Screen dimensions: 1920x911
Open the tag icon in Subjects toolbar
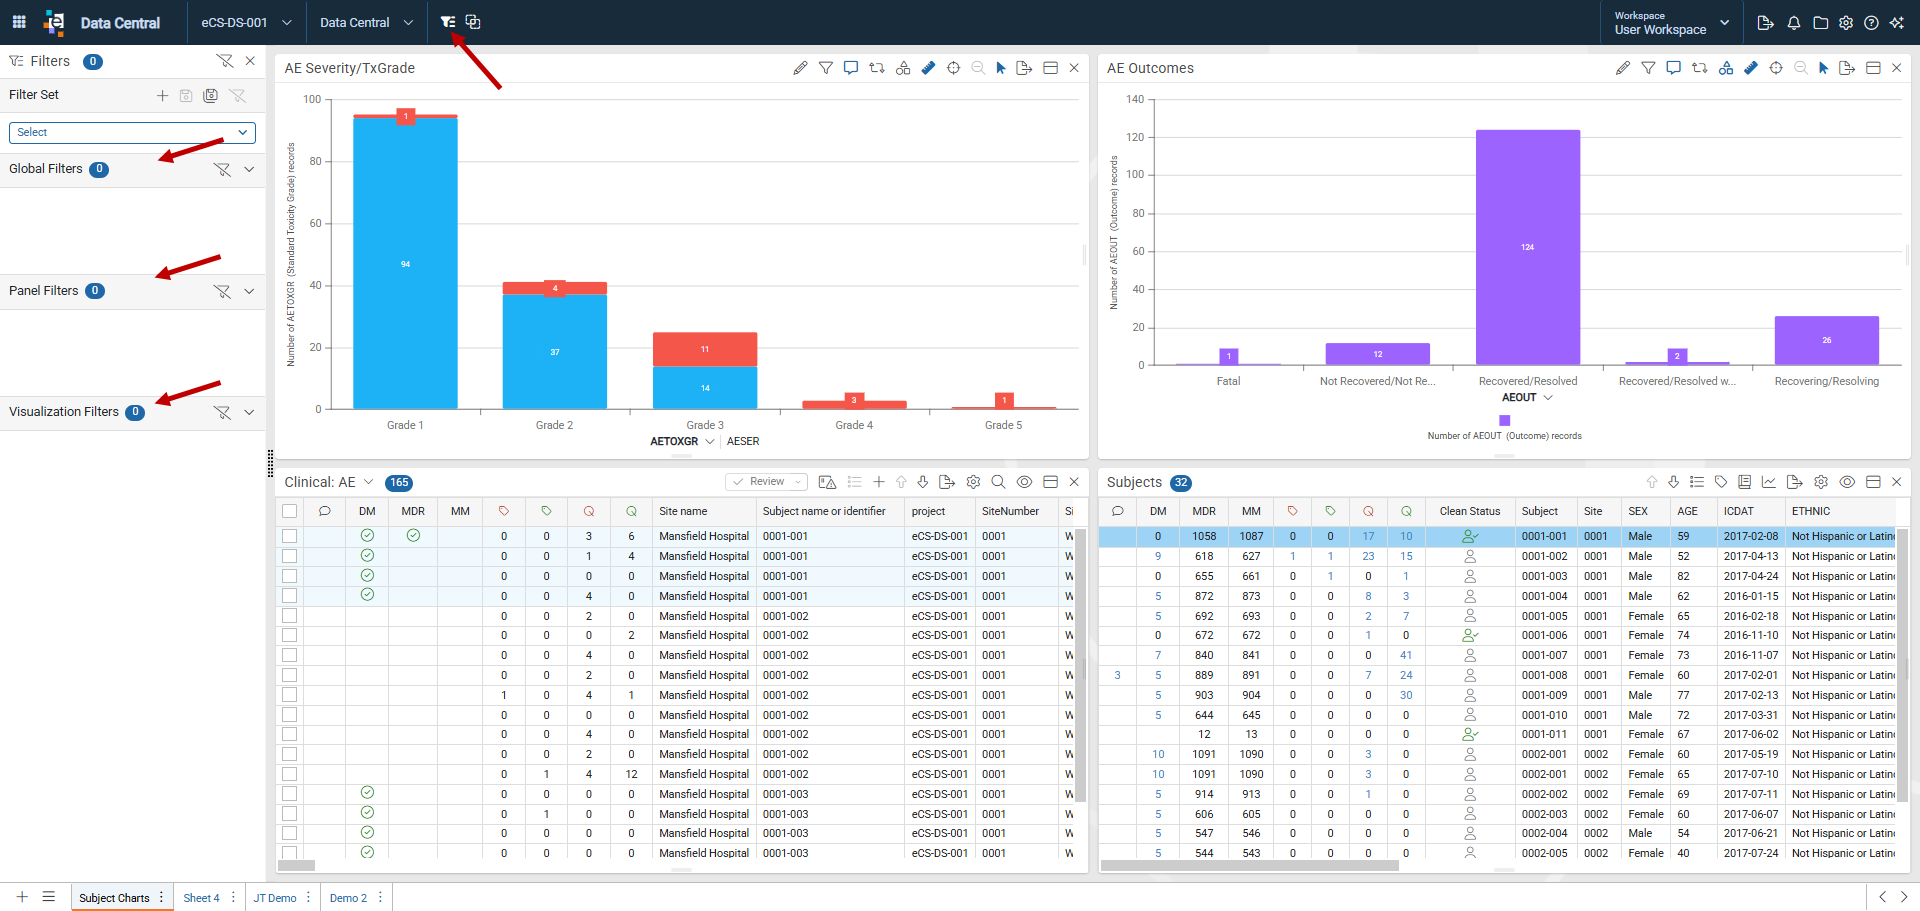point(1721,482)
